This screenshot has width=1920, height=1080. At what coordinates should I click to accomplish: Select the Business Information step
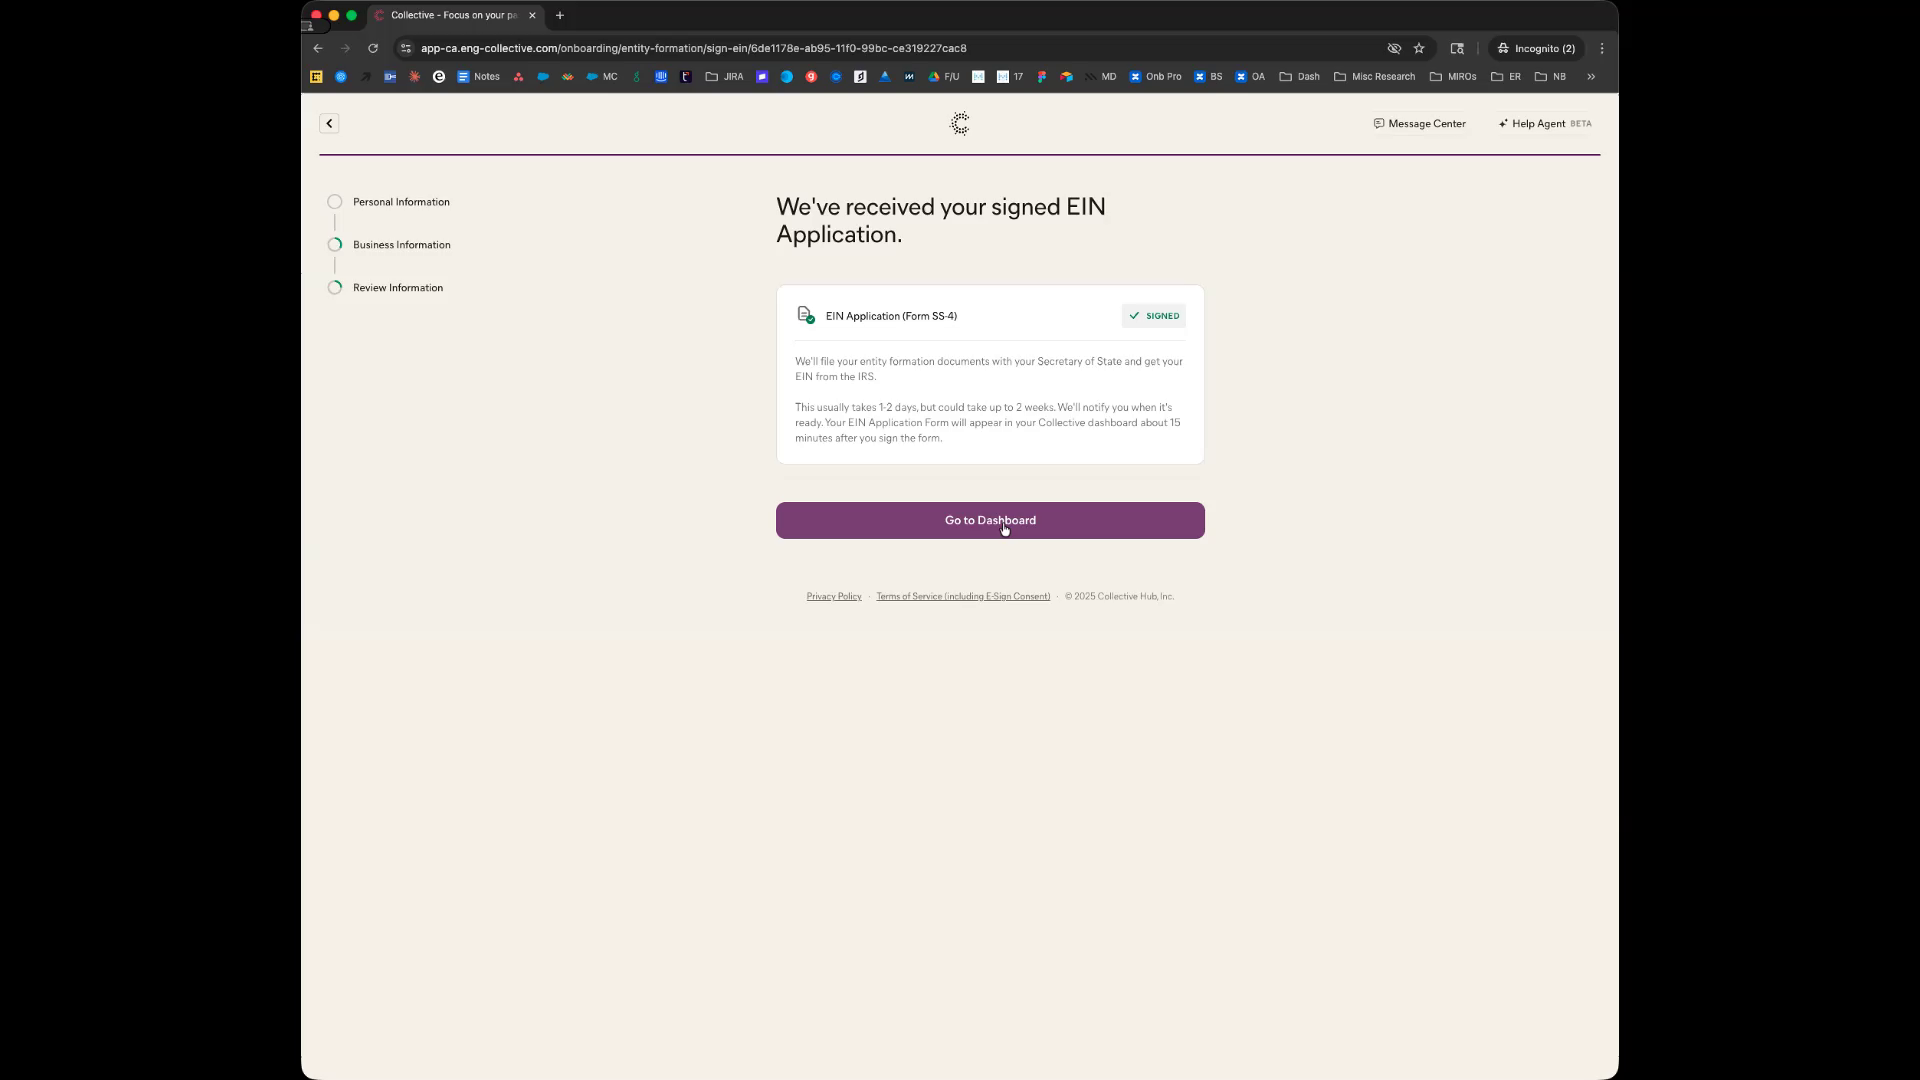pyautogui.click(x=401, y=245)
